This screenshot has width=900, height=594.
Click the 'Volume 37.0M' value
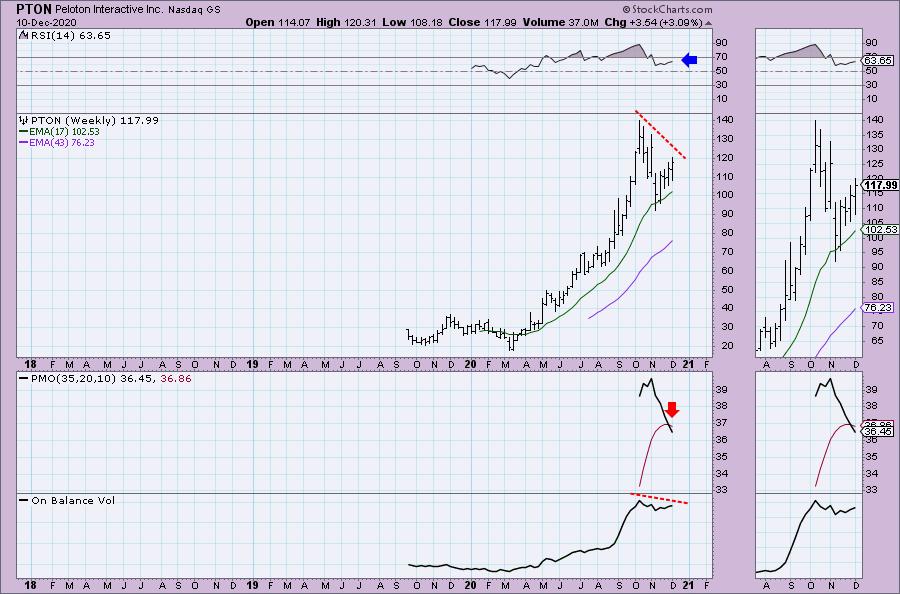tap(560, 23)
